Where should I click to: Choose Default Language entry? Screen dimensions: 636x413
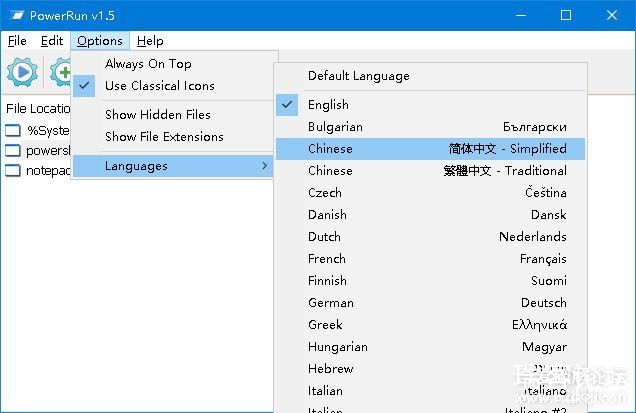click(x=358, y=76)
